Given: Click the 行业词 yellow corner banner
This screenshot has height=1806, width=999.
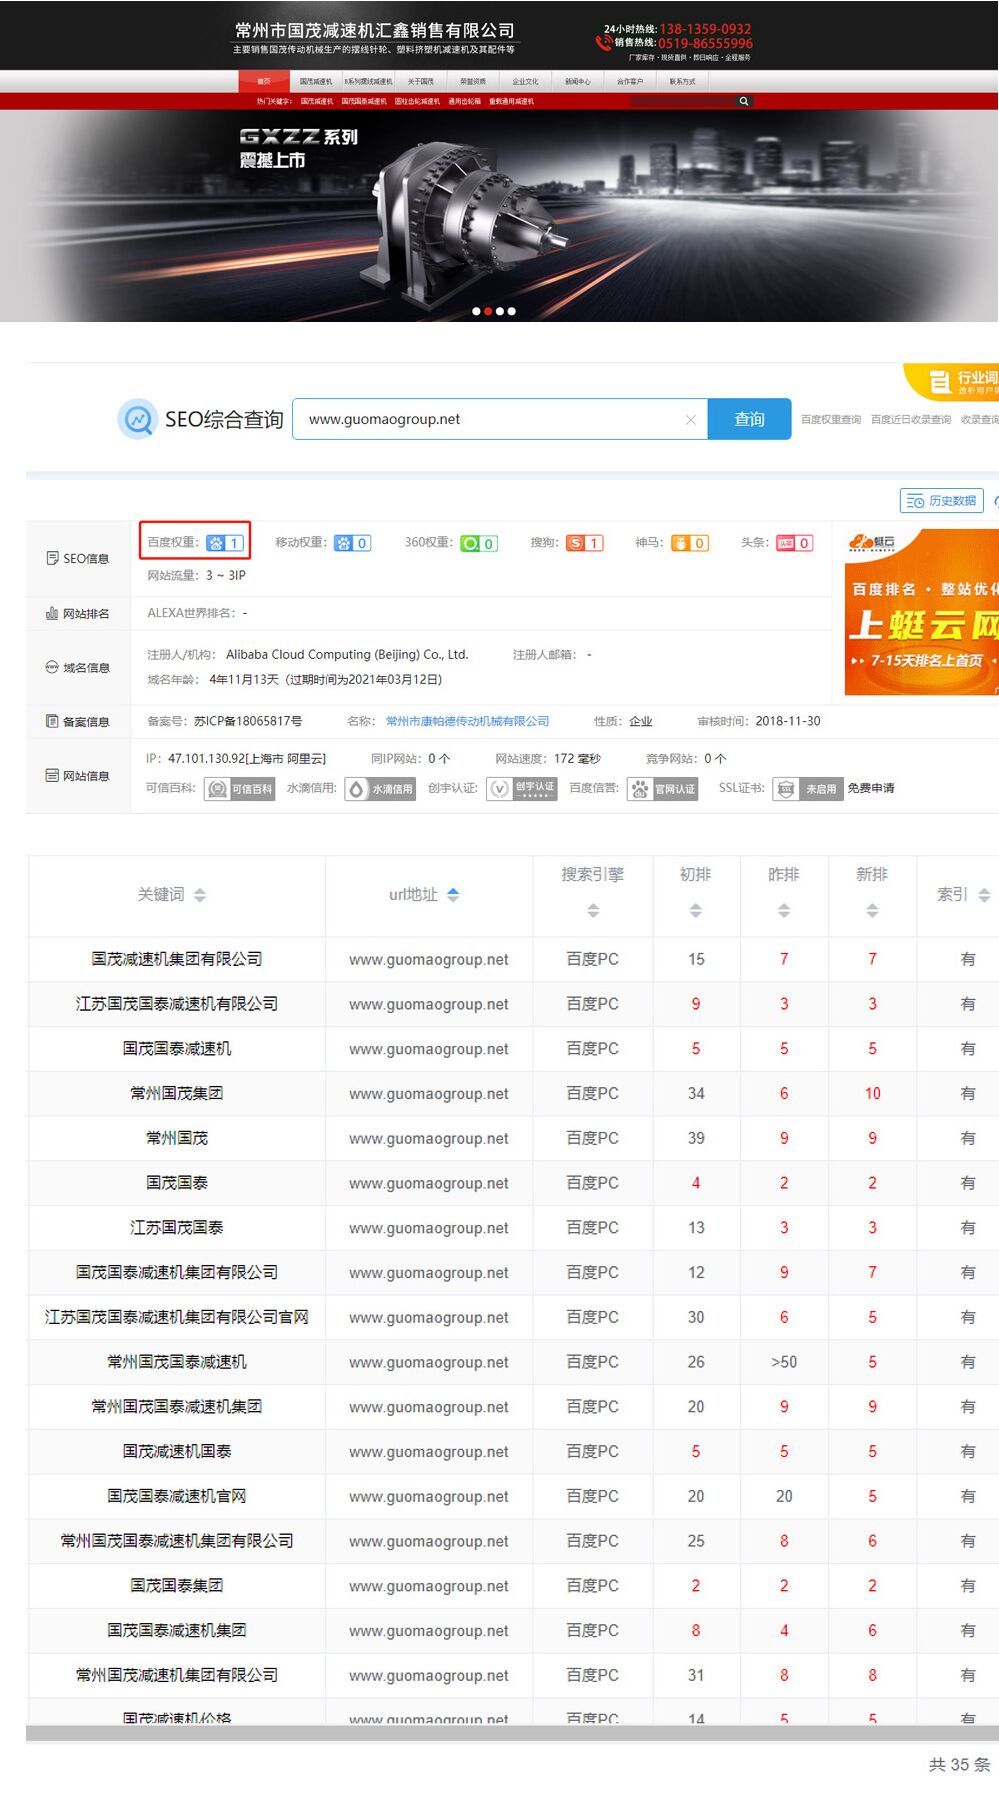Looking at the screenshot, I should pyautogui.click(x=952, y=382).
